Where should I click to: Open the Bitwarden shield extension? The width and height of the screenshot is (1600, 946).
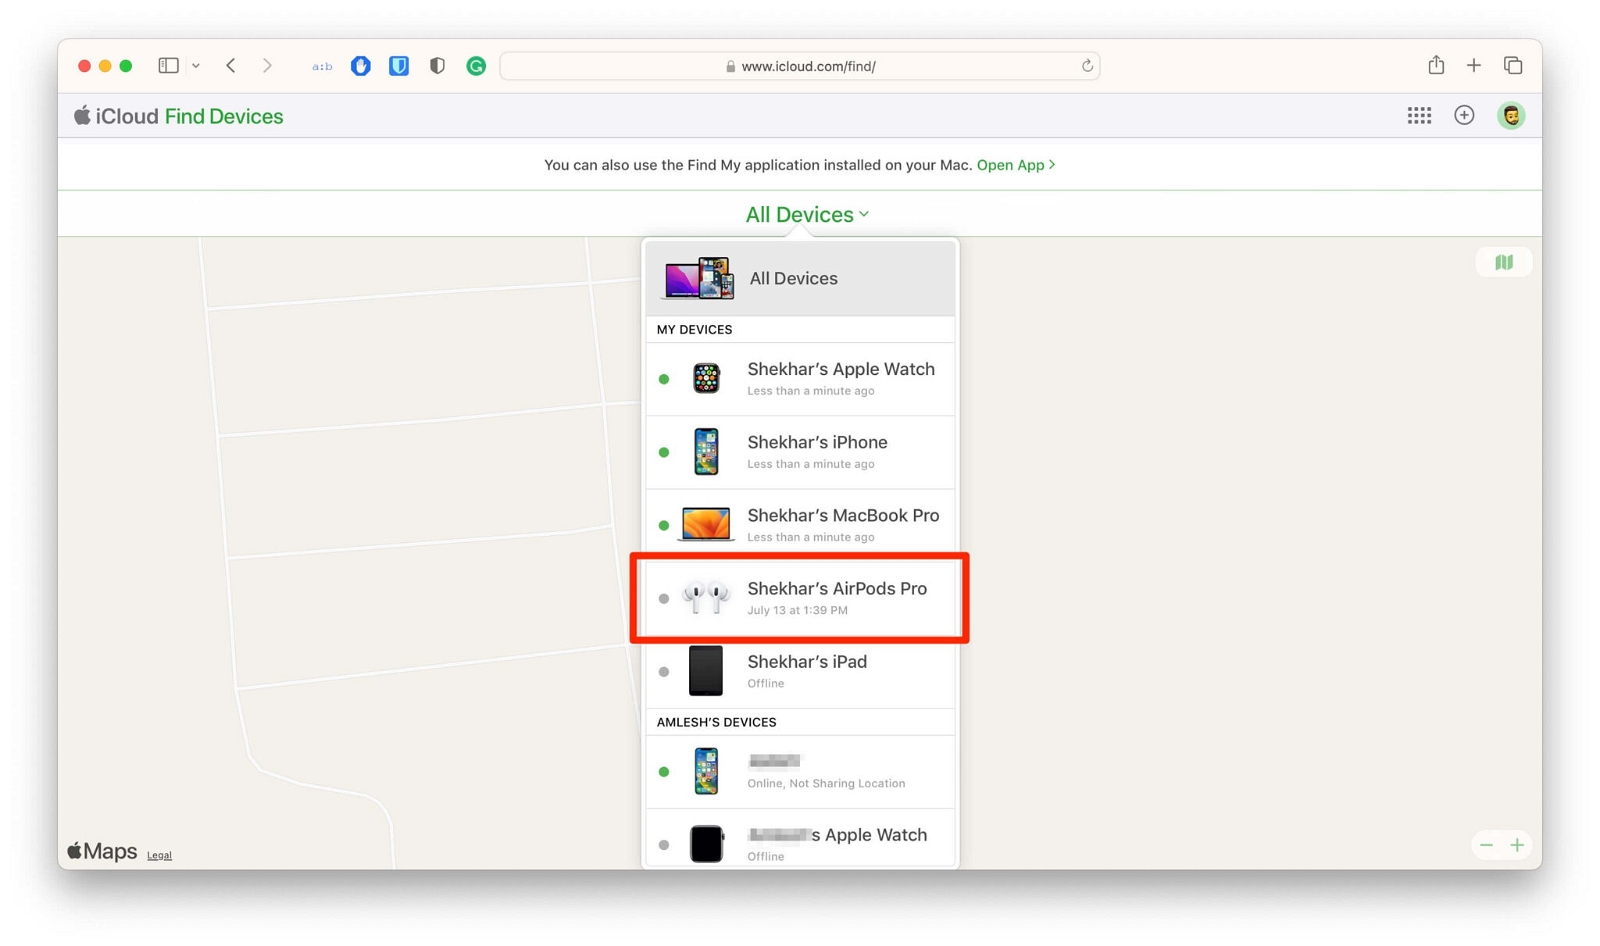click(399, 66)
